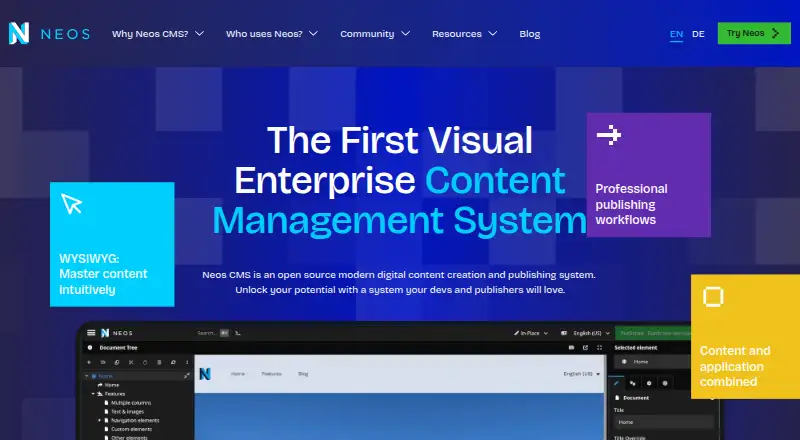The image size is (800, 440).
Task: Open the Content and application combined card
Action: [x=745, y=336]
